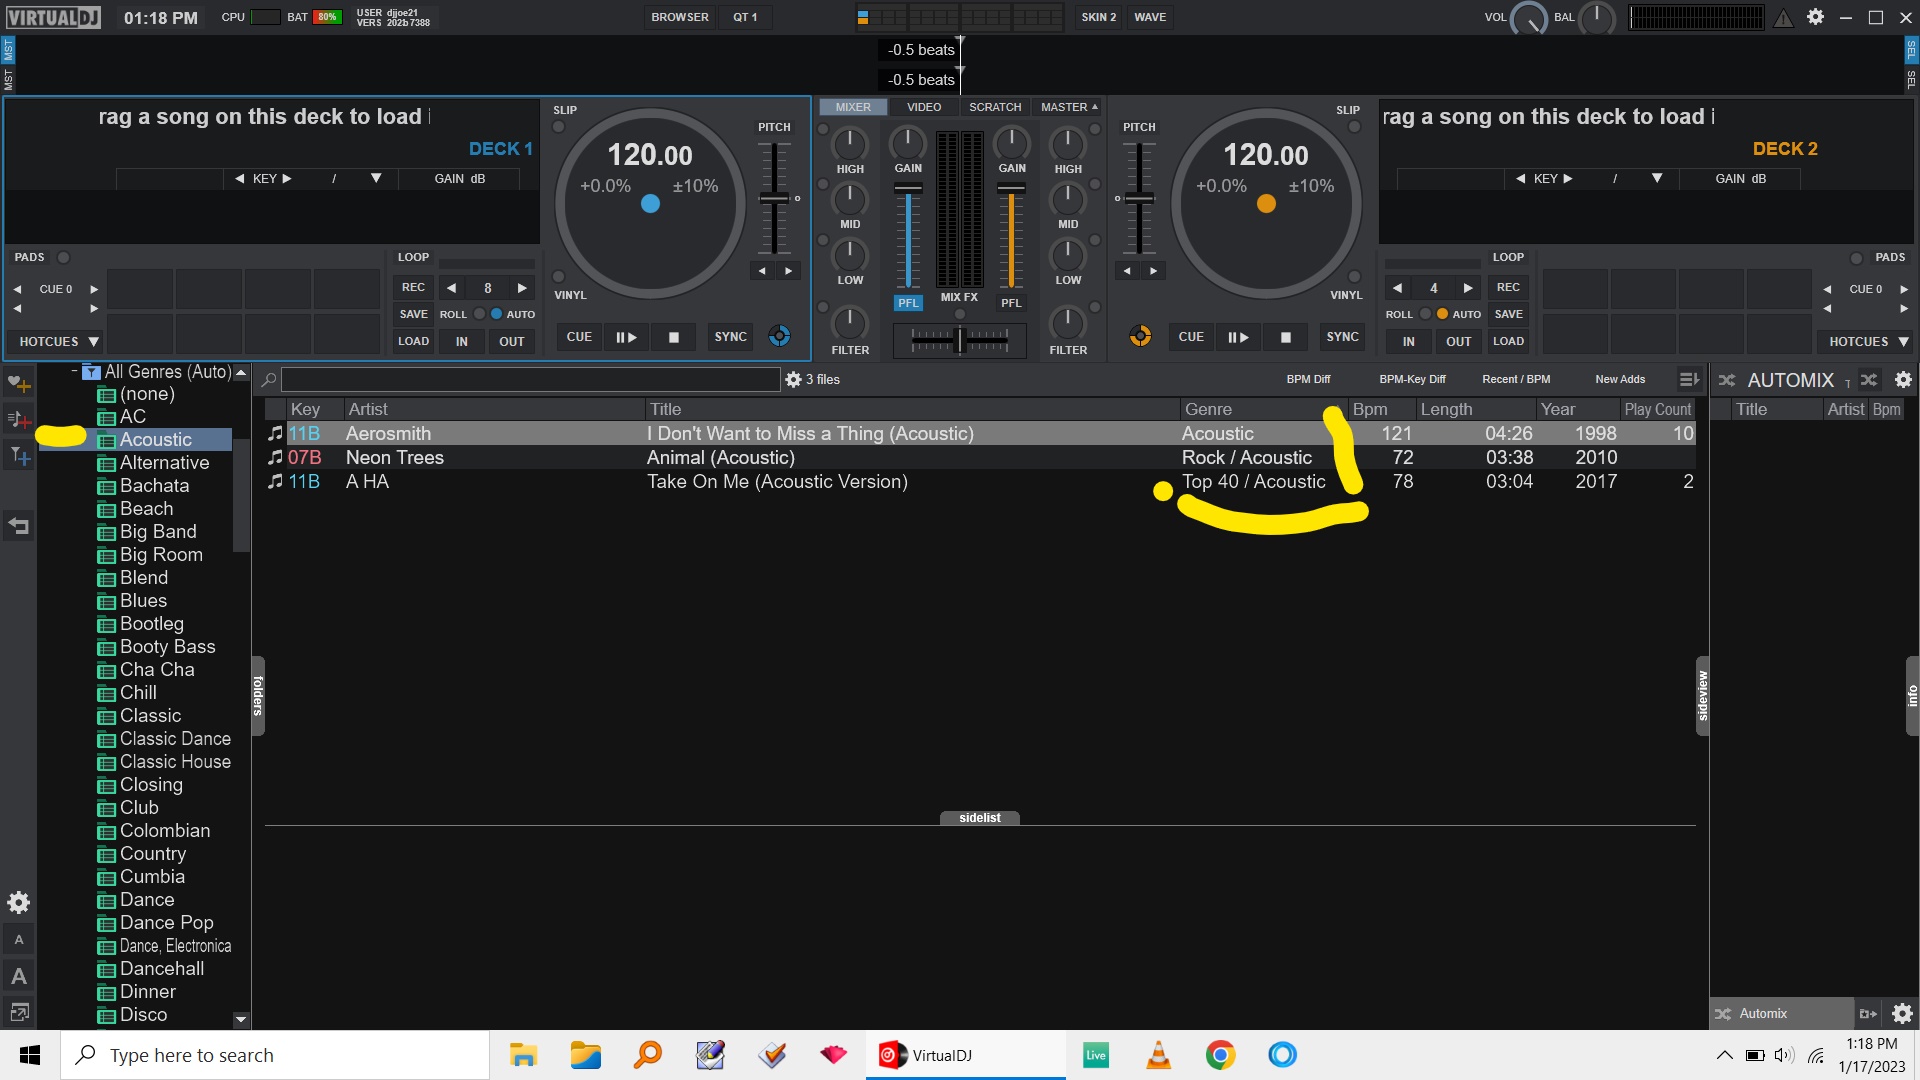The width and height of the screenshot is (1920, 1080).
Task: Click the Deck 2 orange beatlock disc icon
Action: (x=1140, y=337)
